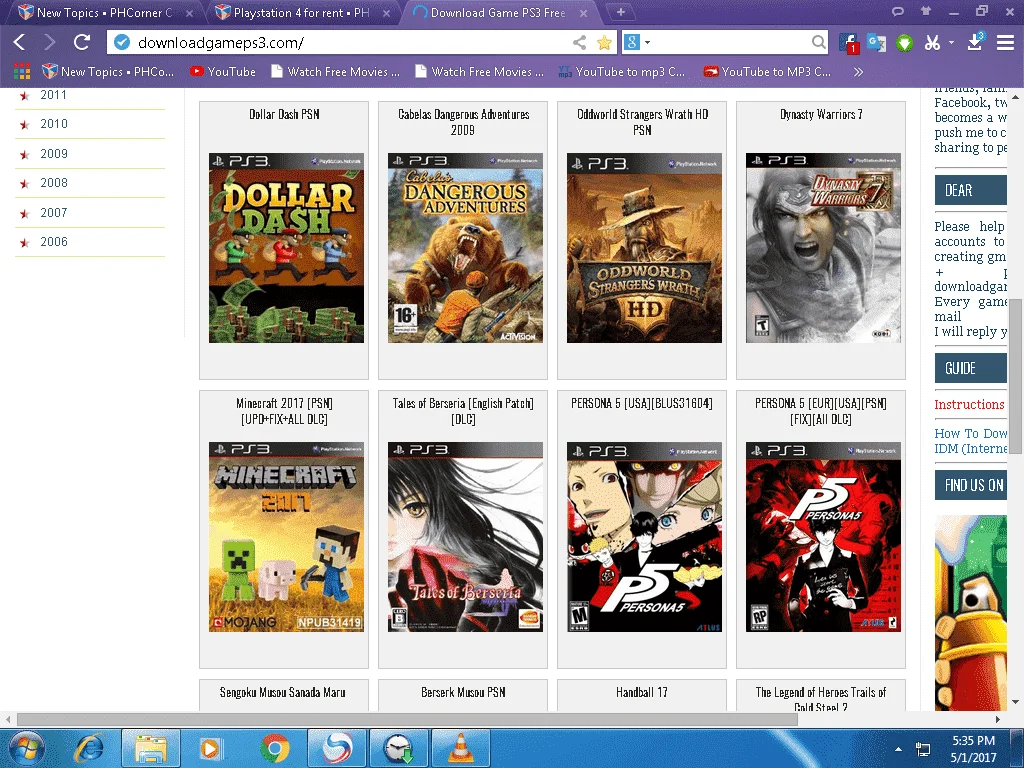Launch Internet Explorer from taskbar
Image resolution: width=1024 pixels, height=768 pixels.
88,748
